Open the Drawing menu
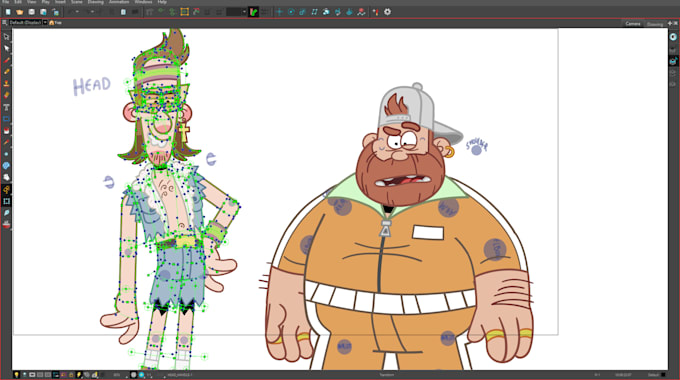 coord(95,2)
